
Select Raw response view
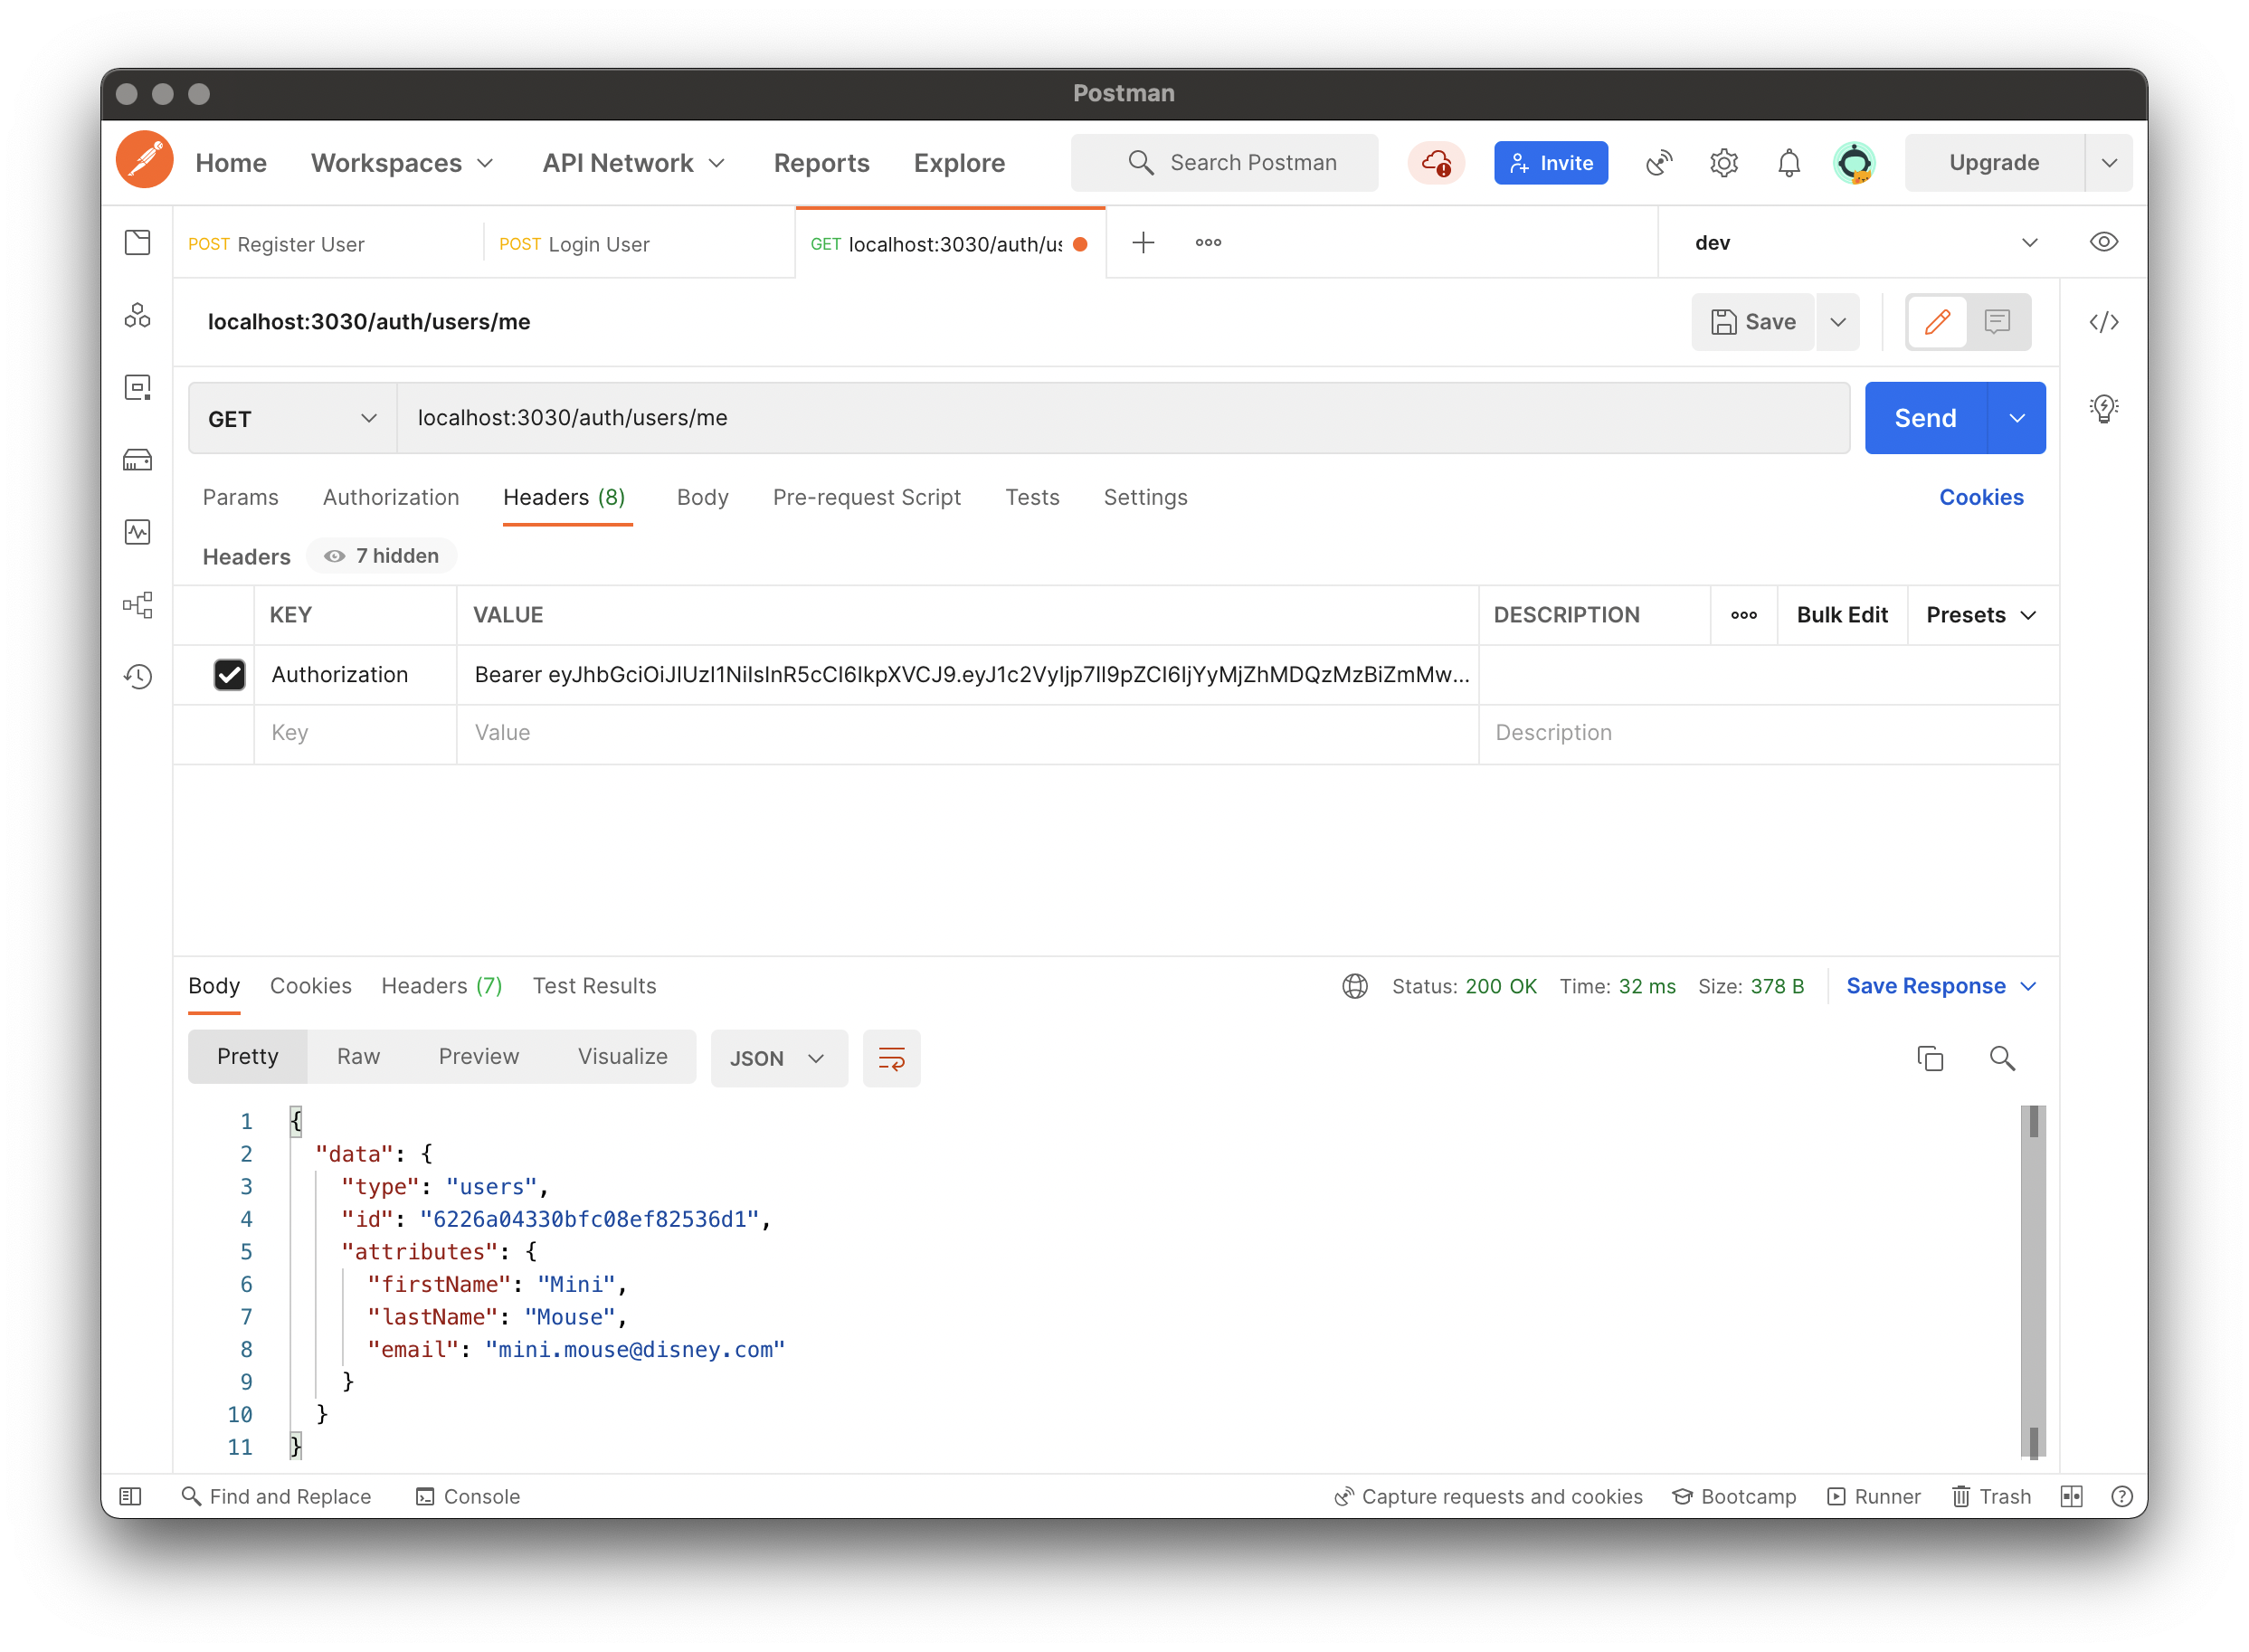click(358, 1057)
